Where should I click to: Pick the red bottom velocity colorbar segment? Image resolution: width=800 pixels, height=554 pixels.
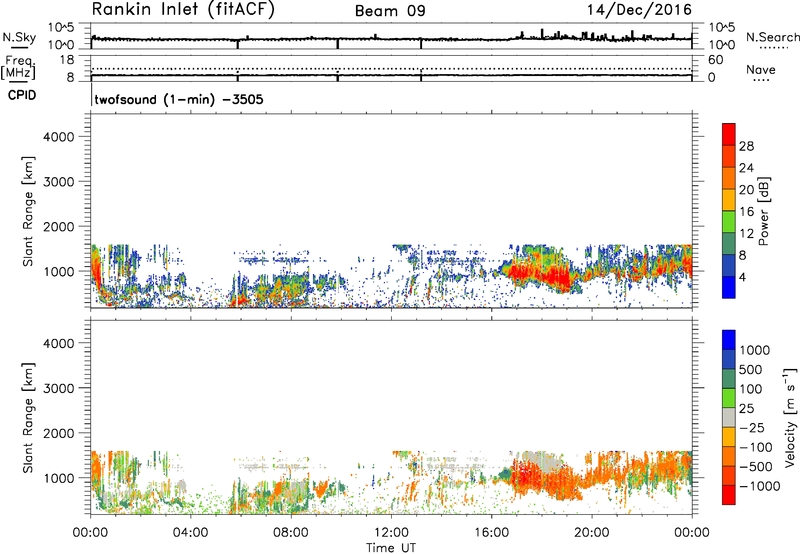tap(729, 495)
